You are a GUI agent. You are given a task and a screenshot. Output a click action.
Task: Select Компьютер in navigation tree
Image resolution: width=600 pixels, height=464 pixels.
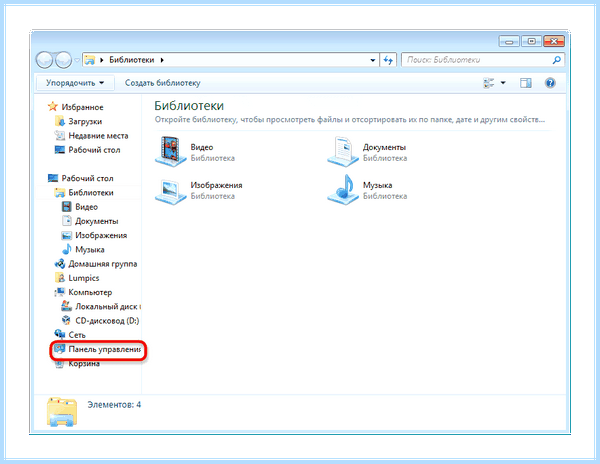click(90, 292)
